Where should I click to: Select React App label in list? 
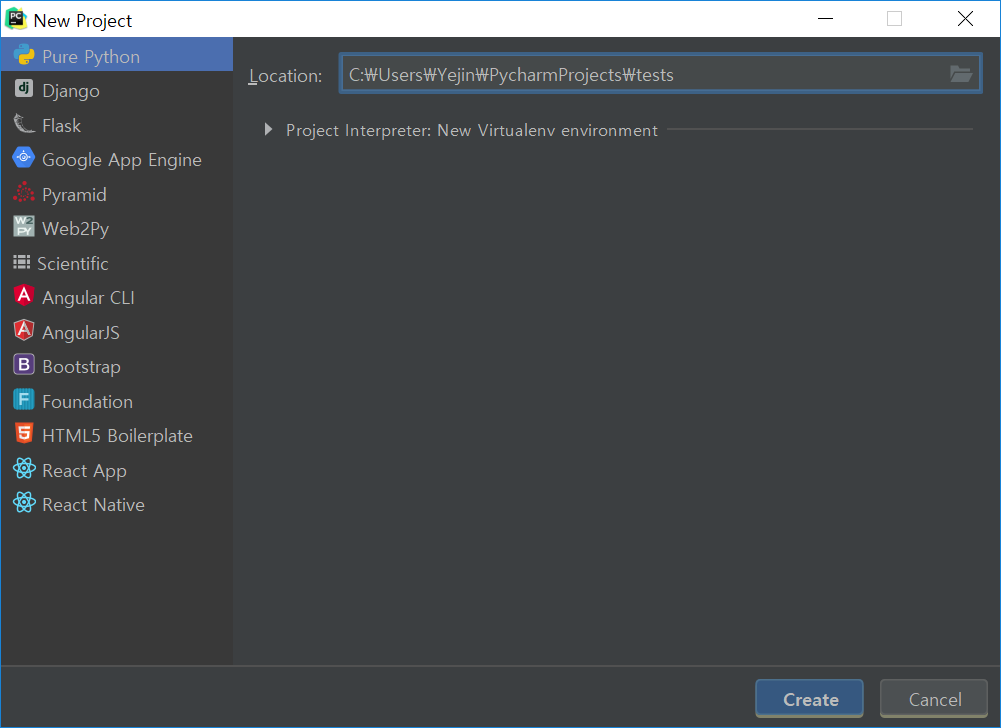coord(84,471)
